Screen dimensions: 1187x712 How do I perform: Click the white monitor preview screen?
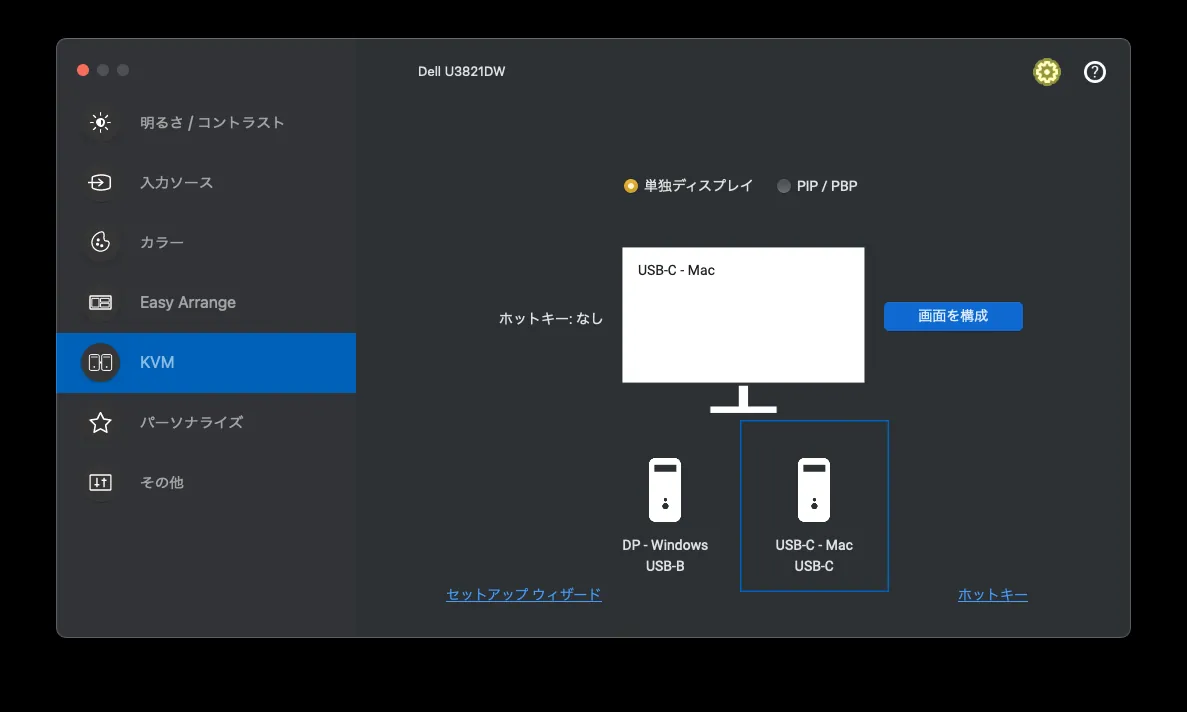click(743, 315)
